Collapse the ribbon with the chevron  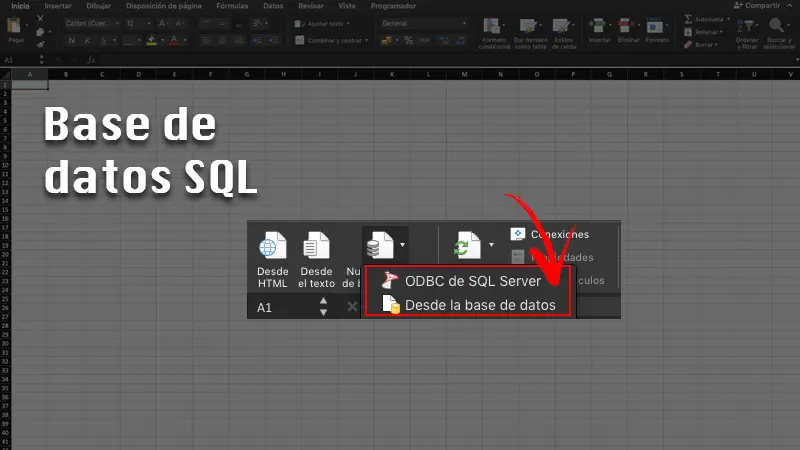[x=790, y=5]
